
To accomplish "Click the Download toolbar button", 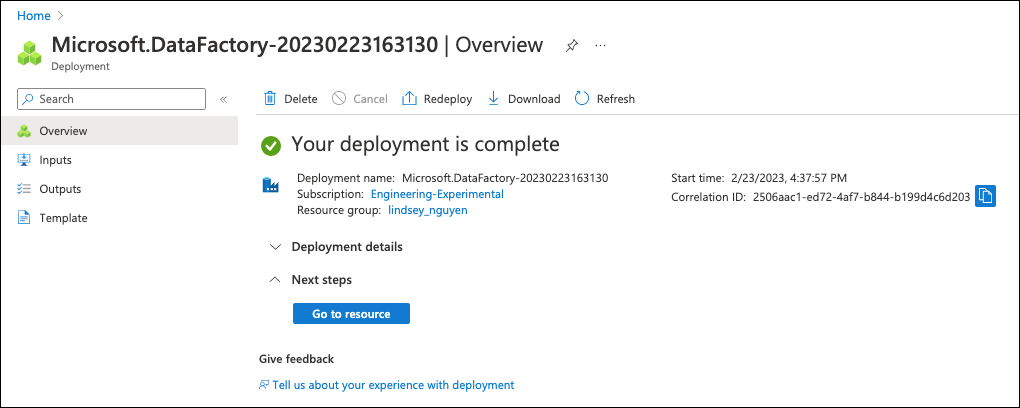I will [524, 99].
